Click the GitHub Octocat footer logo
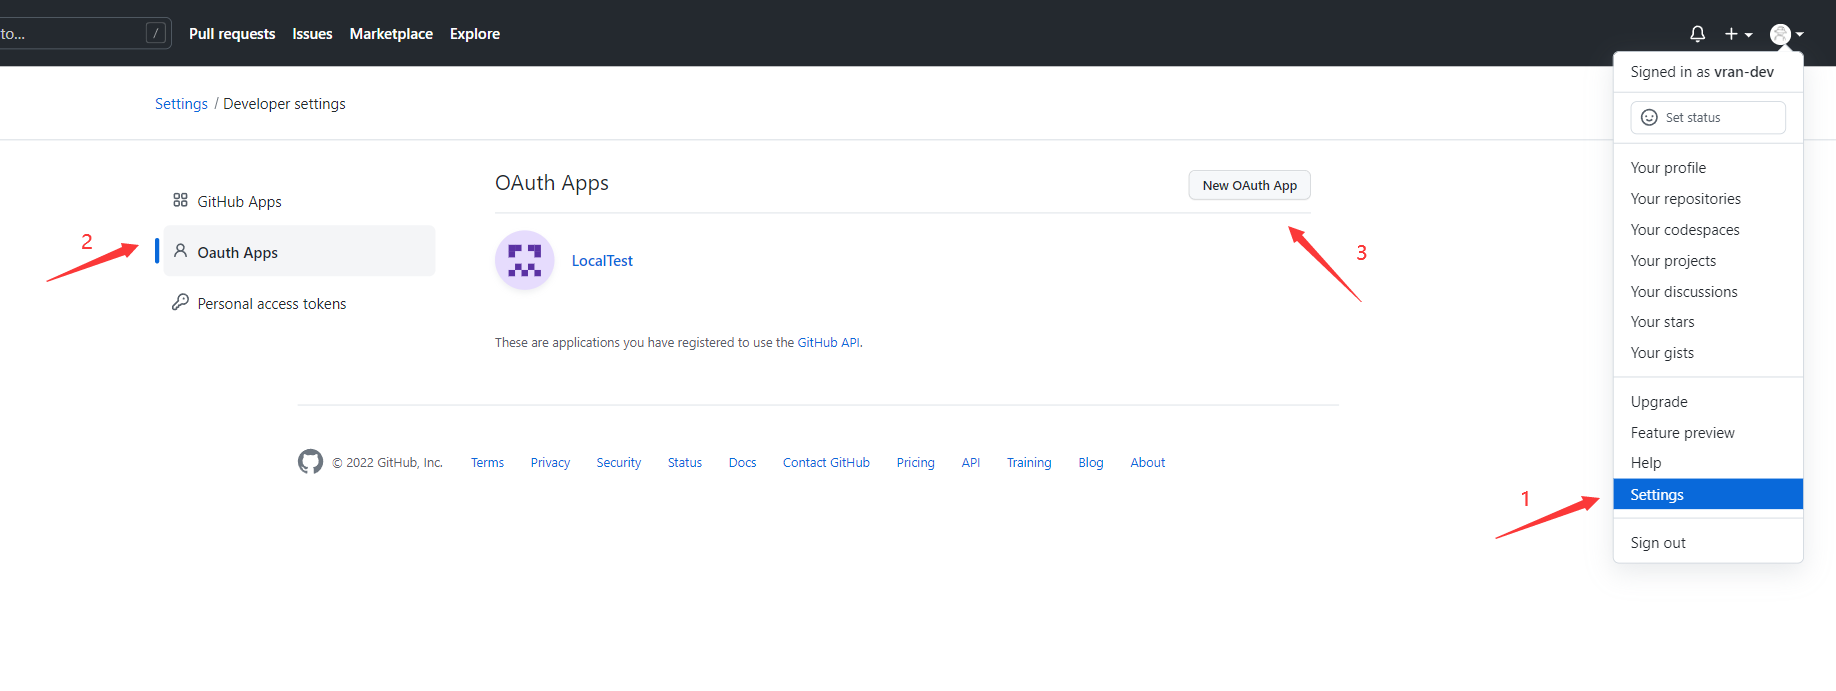This screenshot has width=1836, height=691. [x=310, y=461]
